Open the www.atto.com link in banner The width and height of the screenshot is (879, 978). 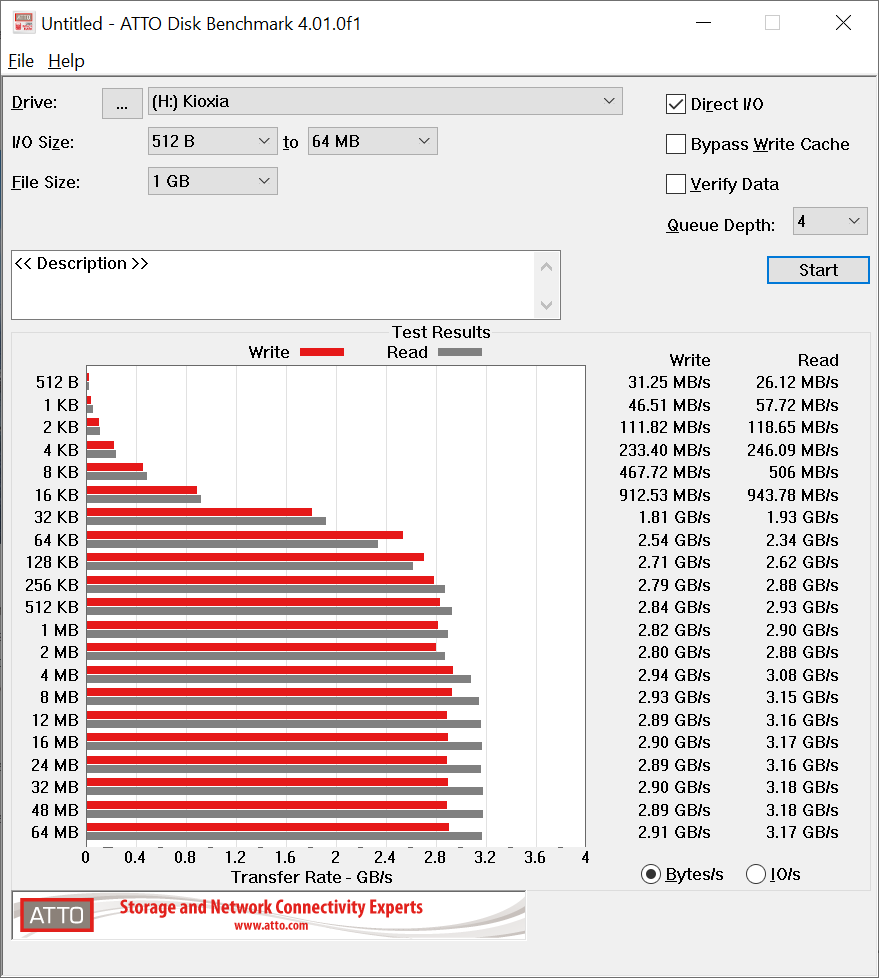pyautogui.click(x=271, y=926)
